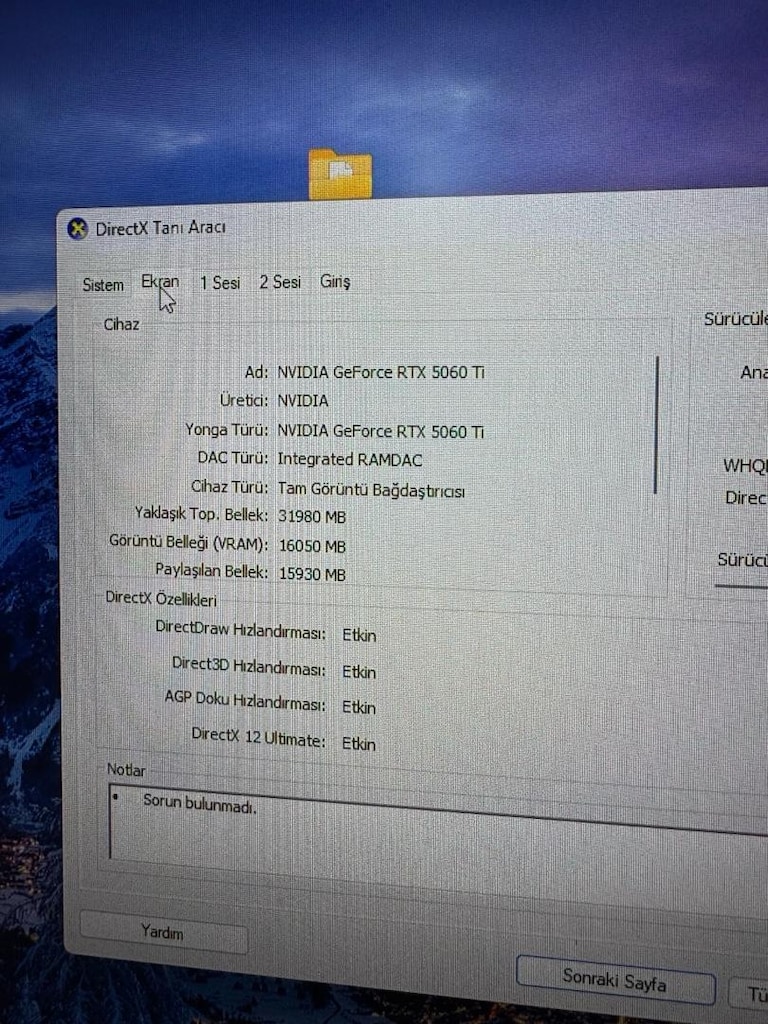This screenshot has height=1024, width=768.
Task: Click the 15930 MB shared memory value
Action: [x=312, y=574]
